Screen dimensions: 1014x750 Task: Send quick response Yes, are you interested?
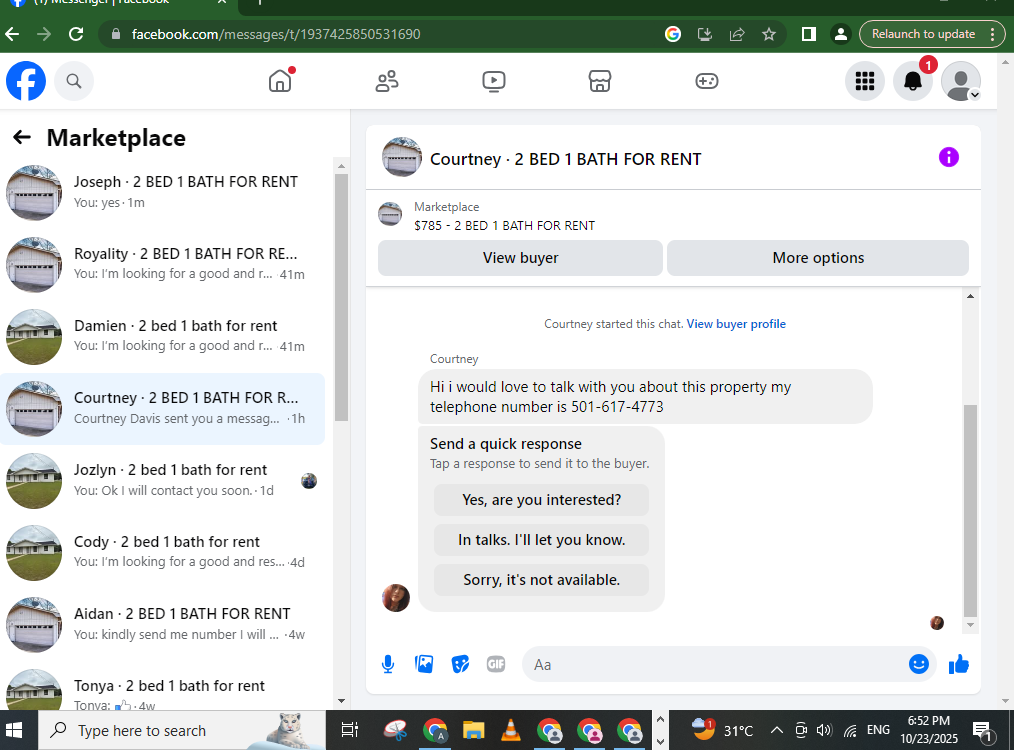(x=541, y=500)
